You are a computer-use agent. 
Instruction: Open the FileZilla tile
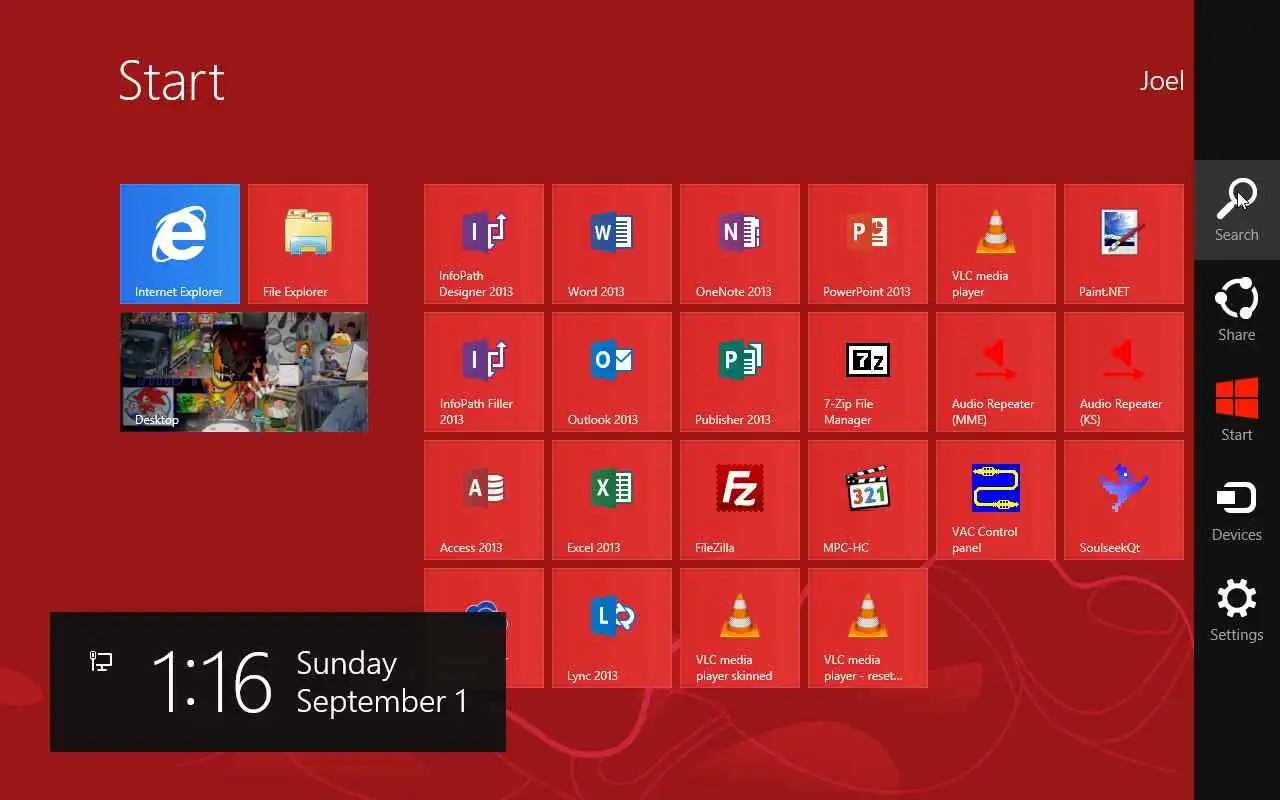pos(740,500)
